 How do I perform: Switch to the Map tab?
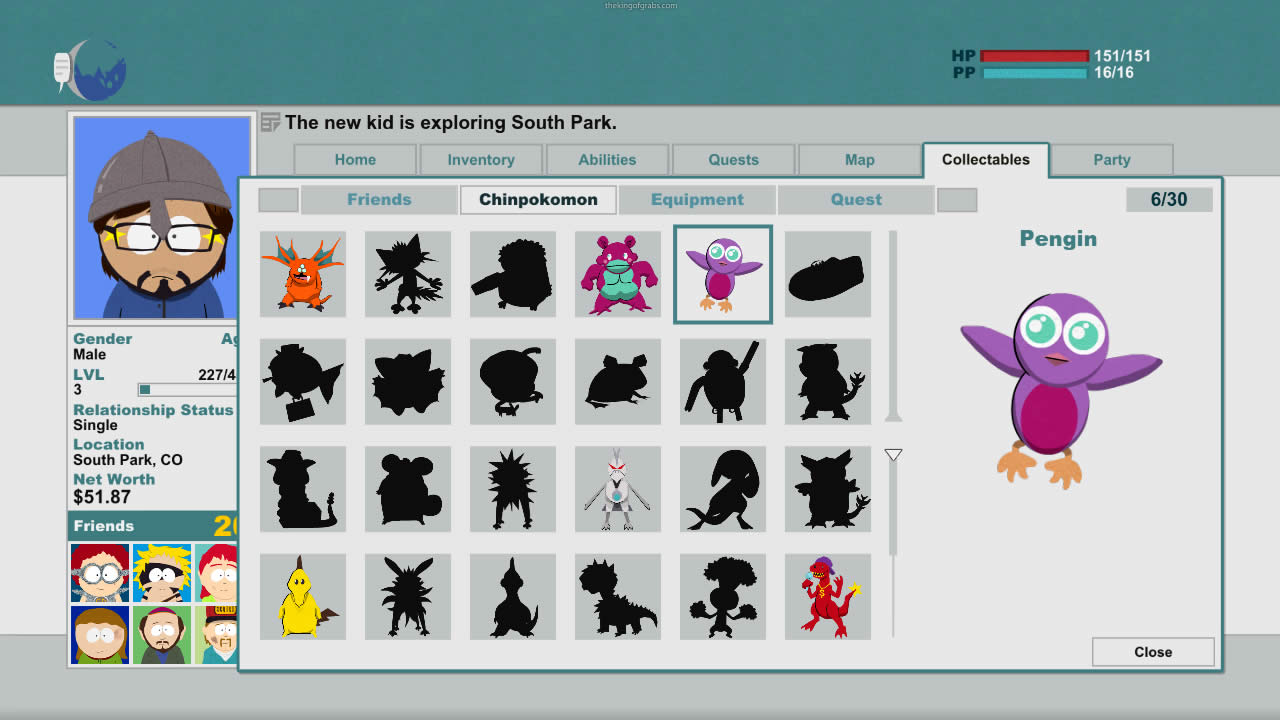[859, 160]
